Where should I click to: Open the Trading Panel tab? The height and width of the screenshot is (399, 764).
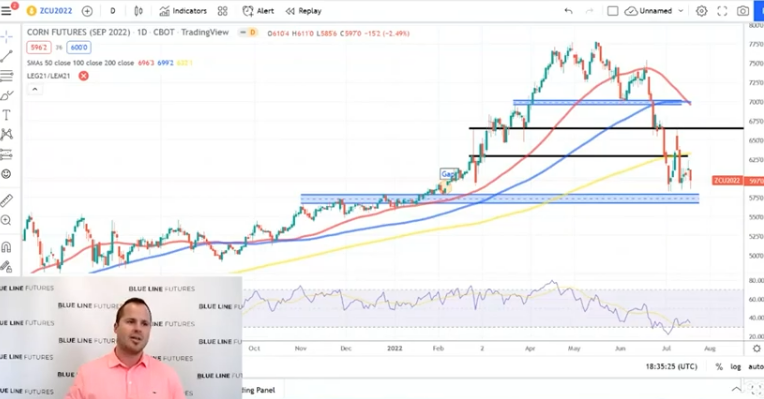[259, 390]
